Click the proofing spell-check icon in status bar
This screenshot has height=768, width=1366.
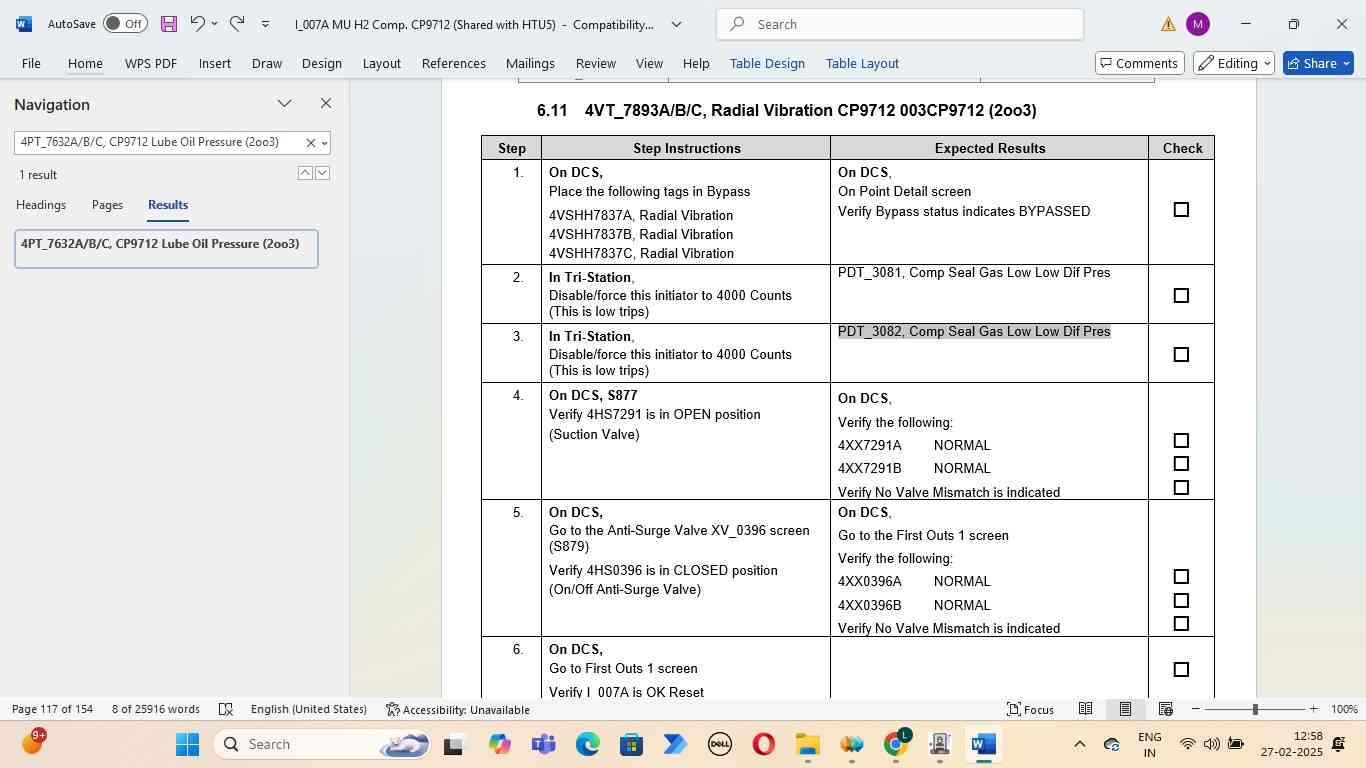pos(226,709)
